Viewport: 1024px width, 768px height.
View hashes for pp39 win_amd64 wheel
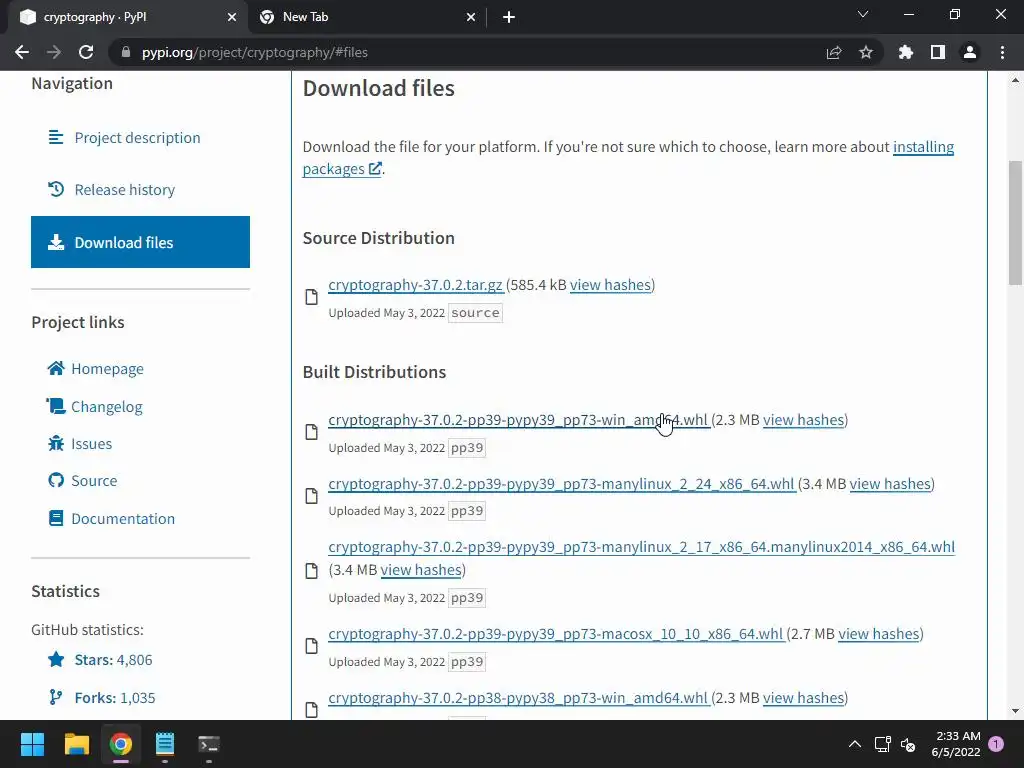[804, 420]
